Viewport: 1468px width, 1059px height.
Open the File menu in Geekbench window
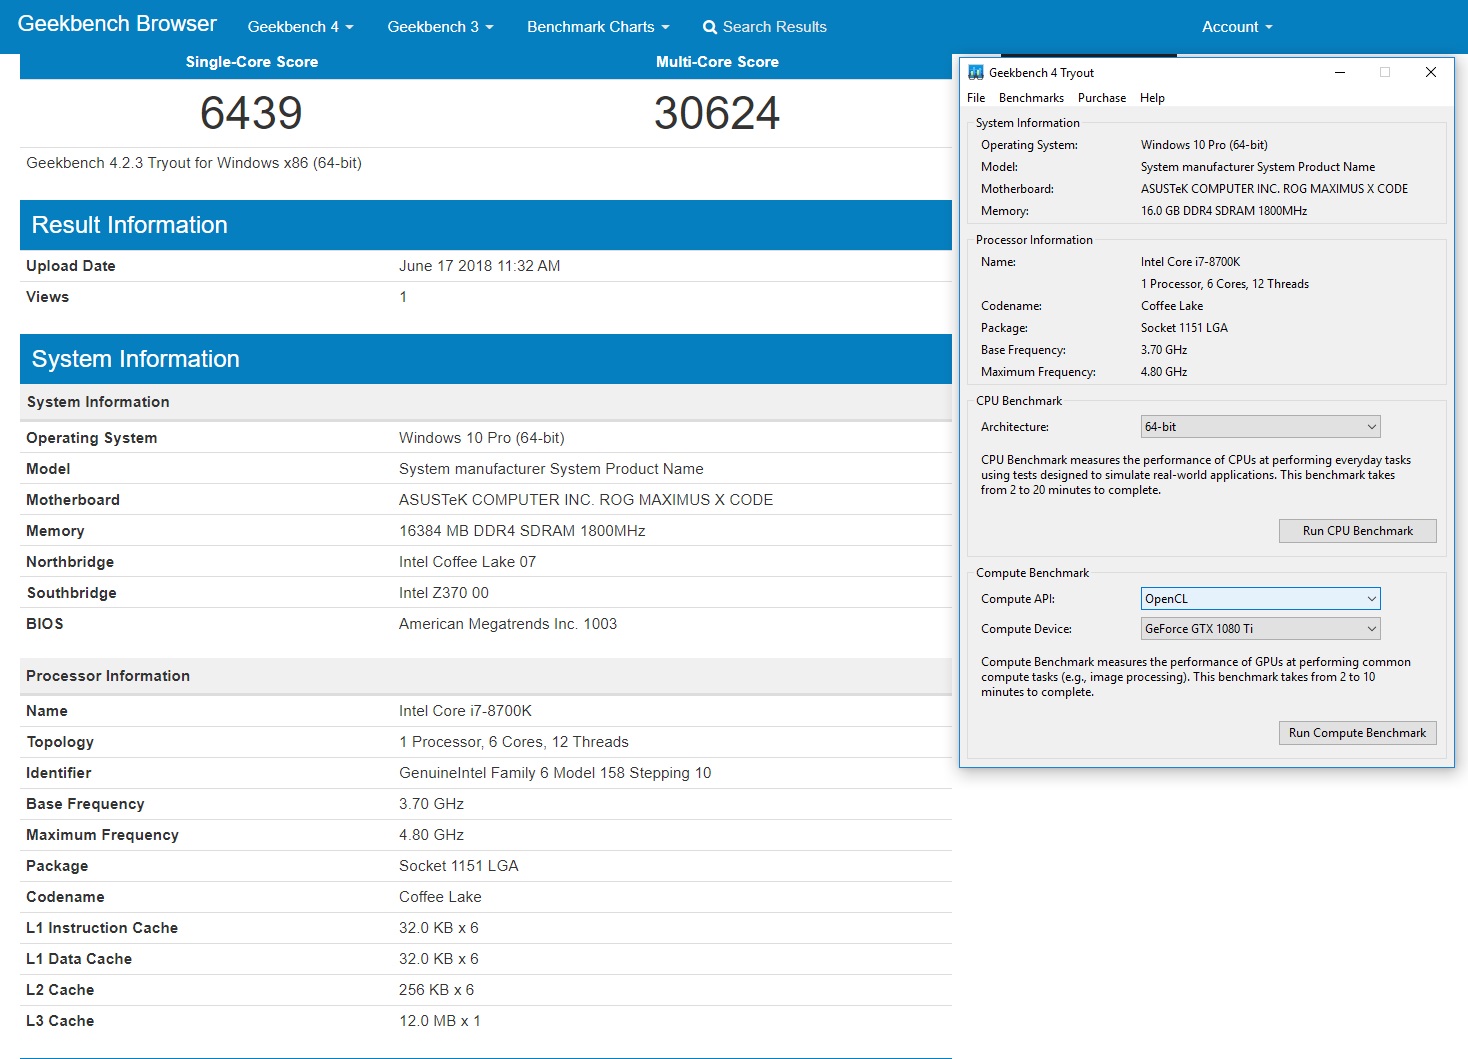(x=976, y=98)
